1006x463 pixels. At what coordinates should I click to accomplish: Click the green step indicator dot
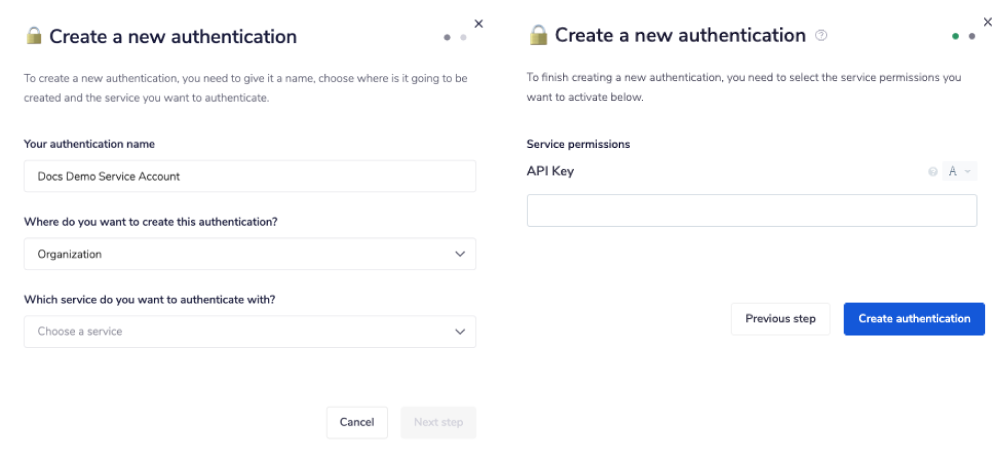[956, 36]
